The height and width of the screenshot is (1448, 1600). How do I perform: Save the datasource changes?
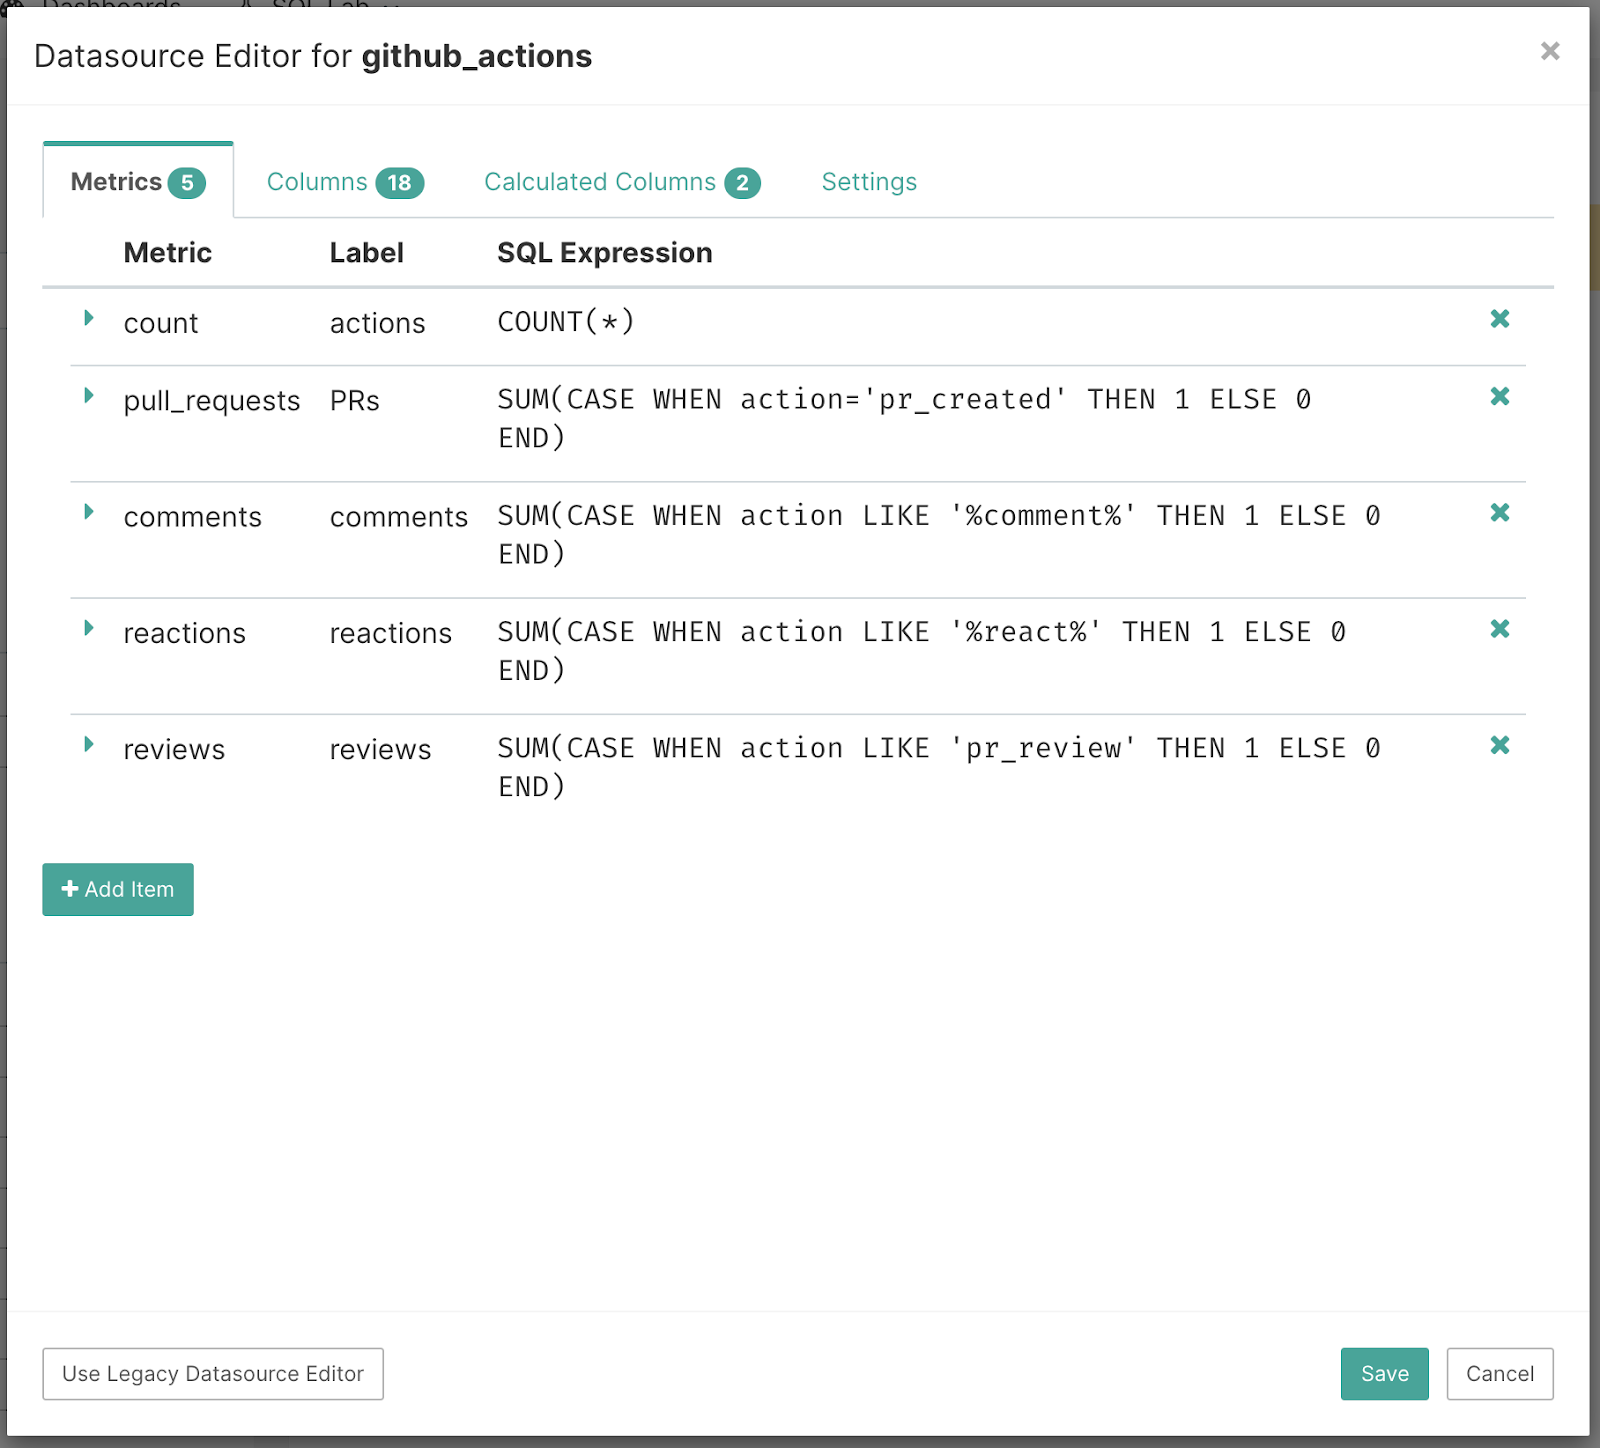pos(1384,1374)
